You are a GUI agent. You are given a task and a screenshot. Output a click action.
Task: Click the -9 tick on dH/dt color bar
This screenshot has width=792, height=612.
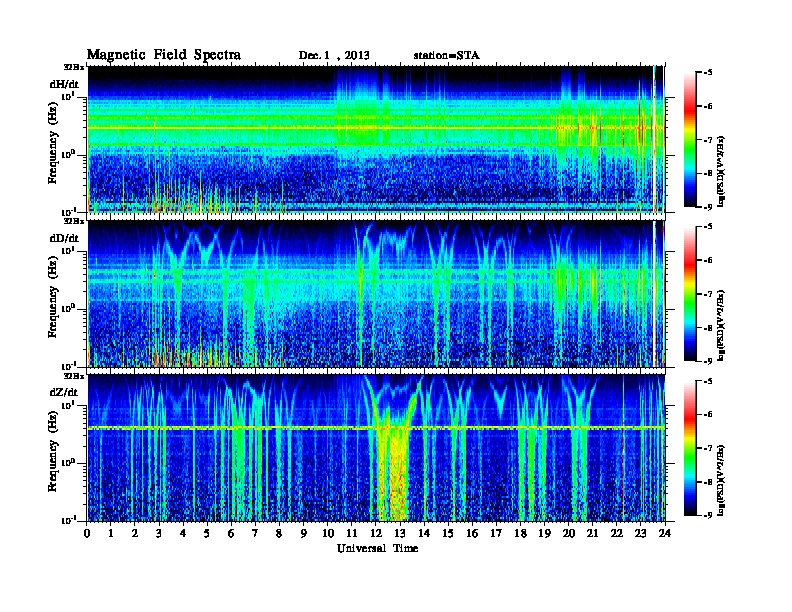point(707,207)
